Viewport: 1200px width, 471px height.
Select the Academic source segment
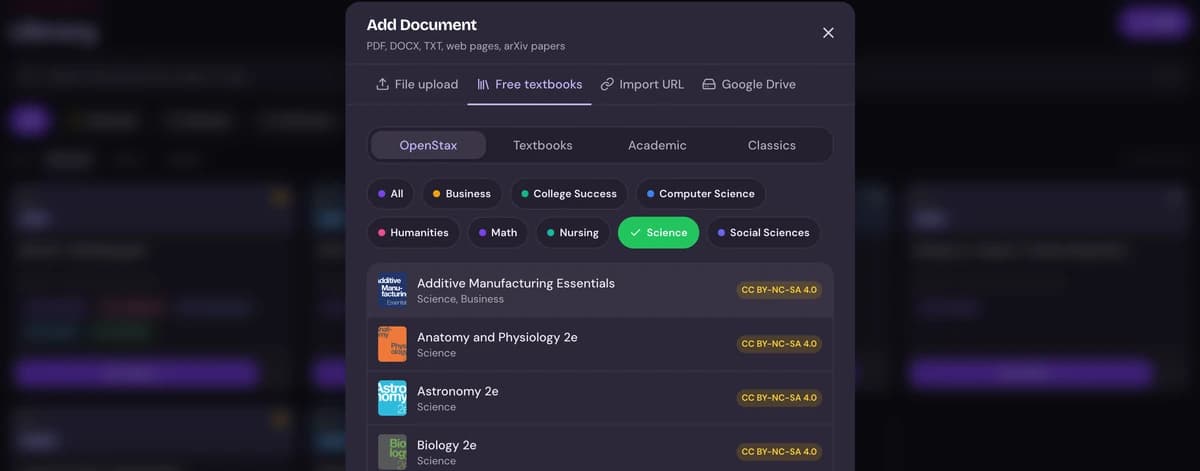coord(657,145)
